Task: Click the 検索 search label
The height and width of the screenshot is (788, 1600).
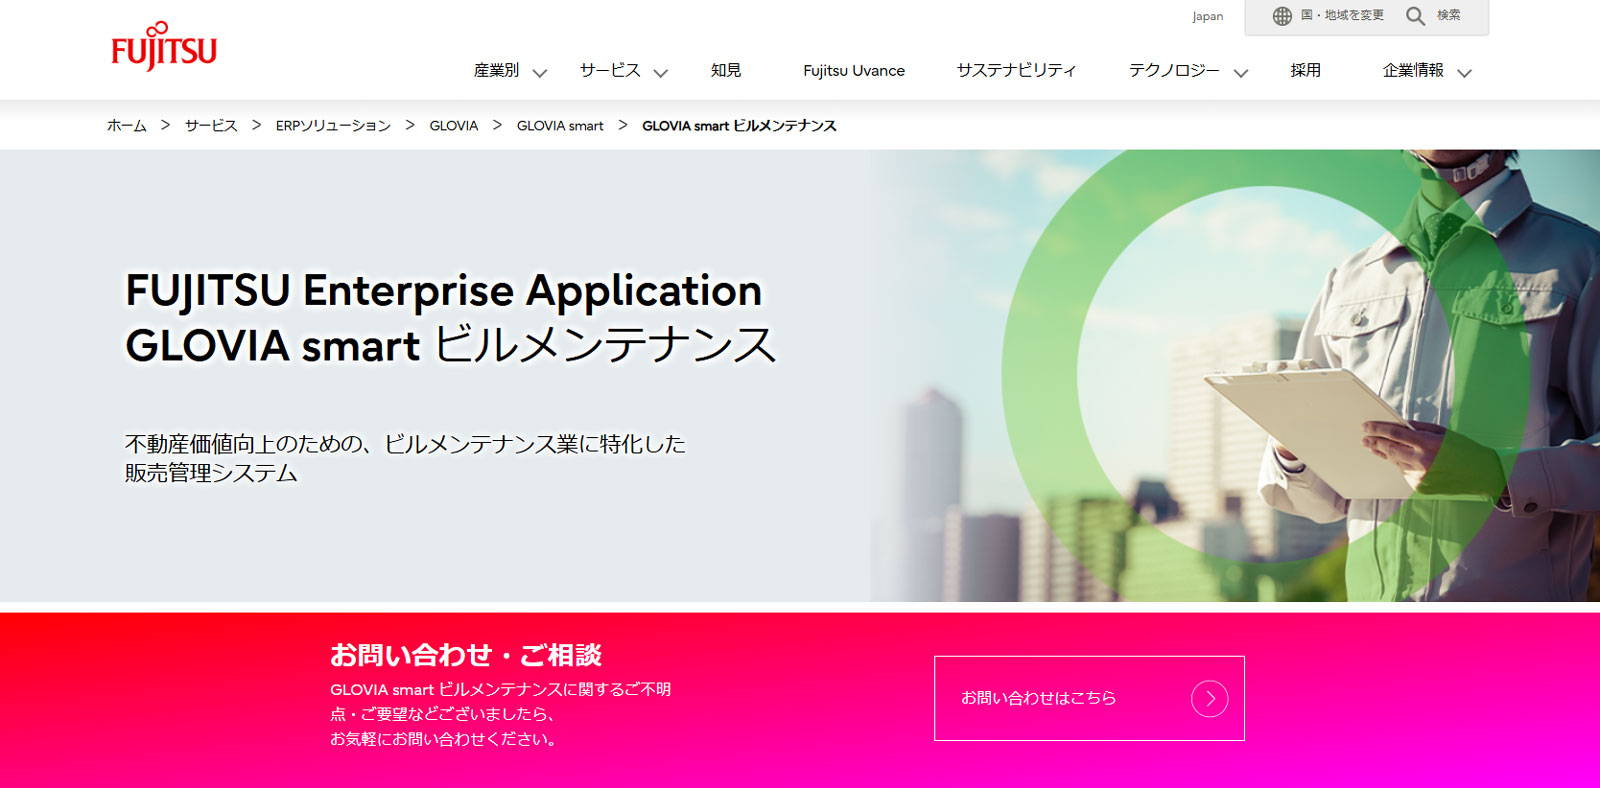Action: 1448,15
